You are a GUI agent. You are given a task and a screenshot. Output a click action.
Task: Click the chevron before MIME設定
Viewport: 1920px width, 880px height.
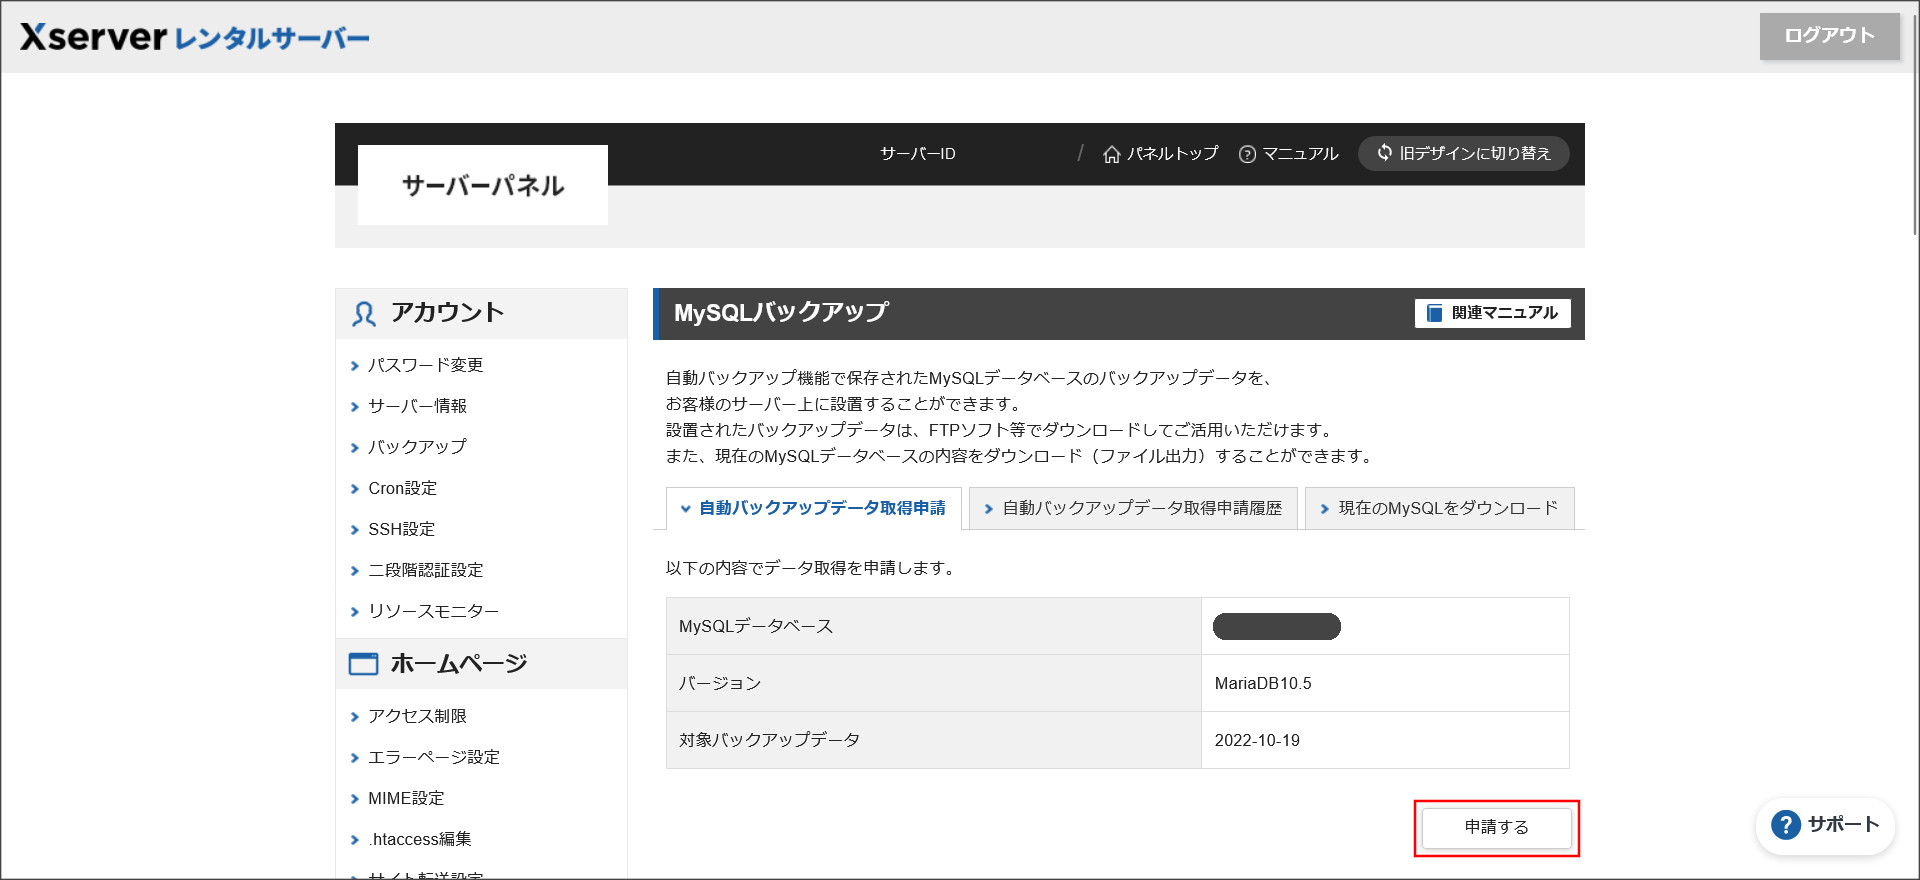(x=354, y=799)
